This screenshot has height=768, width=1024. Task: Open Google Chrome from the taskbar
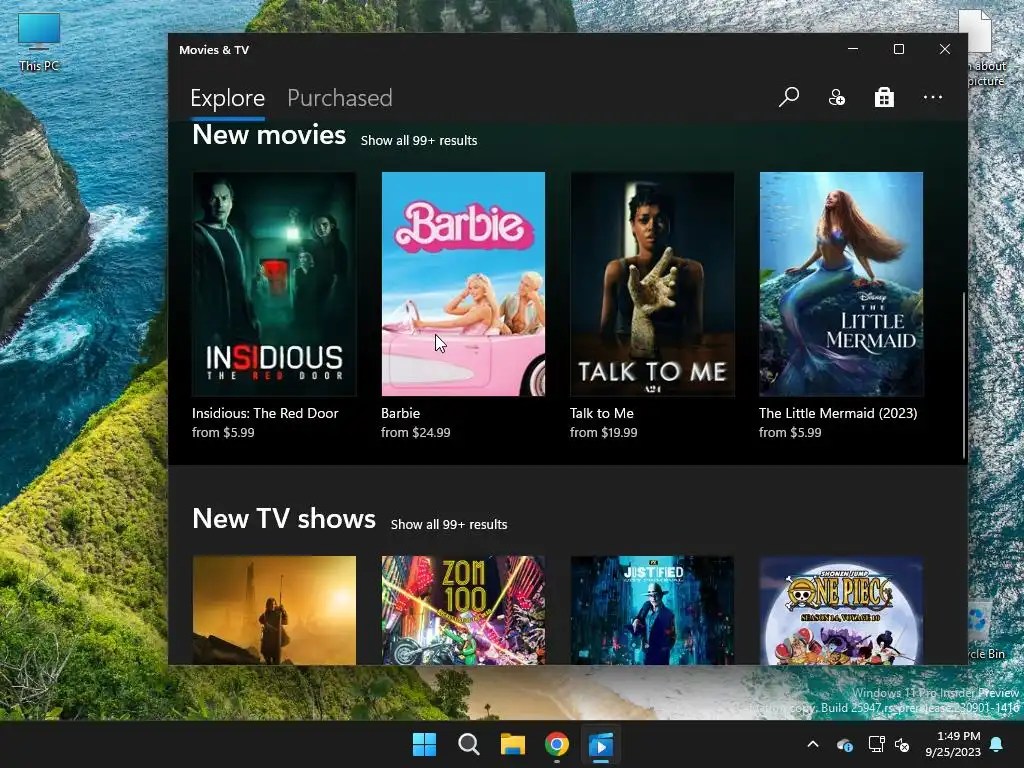[556, 744]
